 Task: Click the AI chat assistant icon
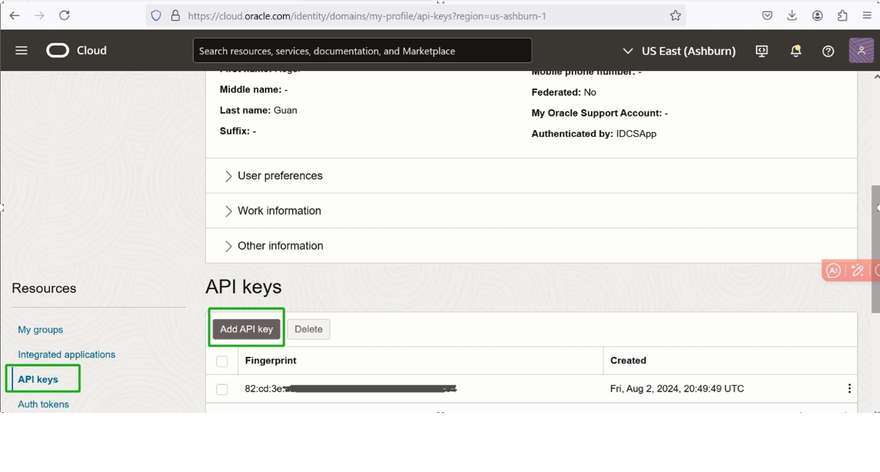click(x=833, y=271)
